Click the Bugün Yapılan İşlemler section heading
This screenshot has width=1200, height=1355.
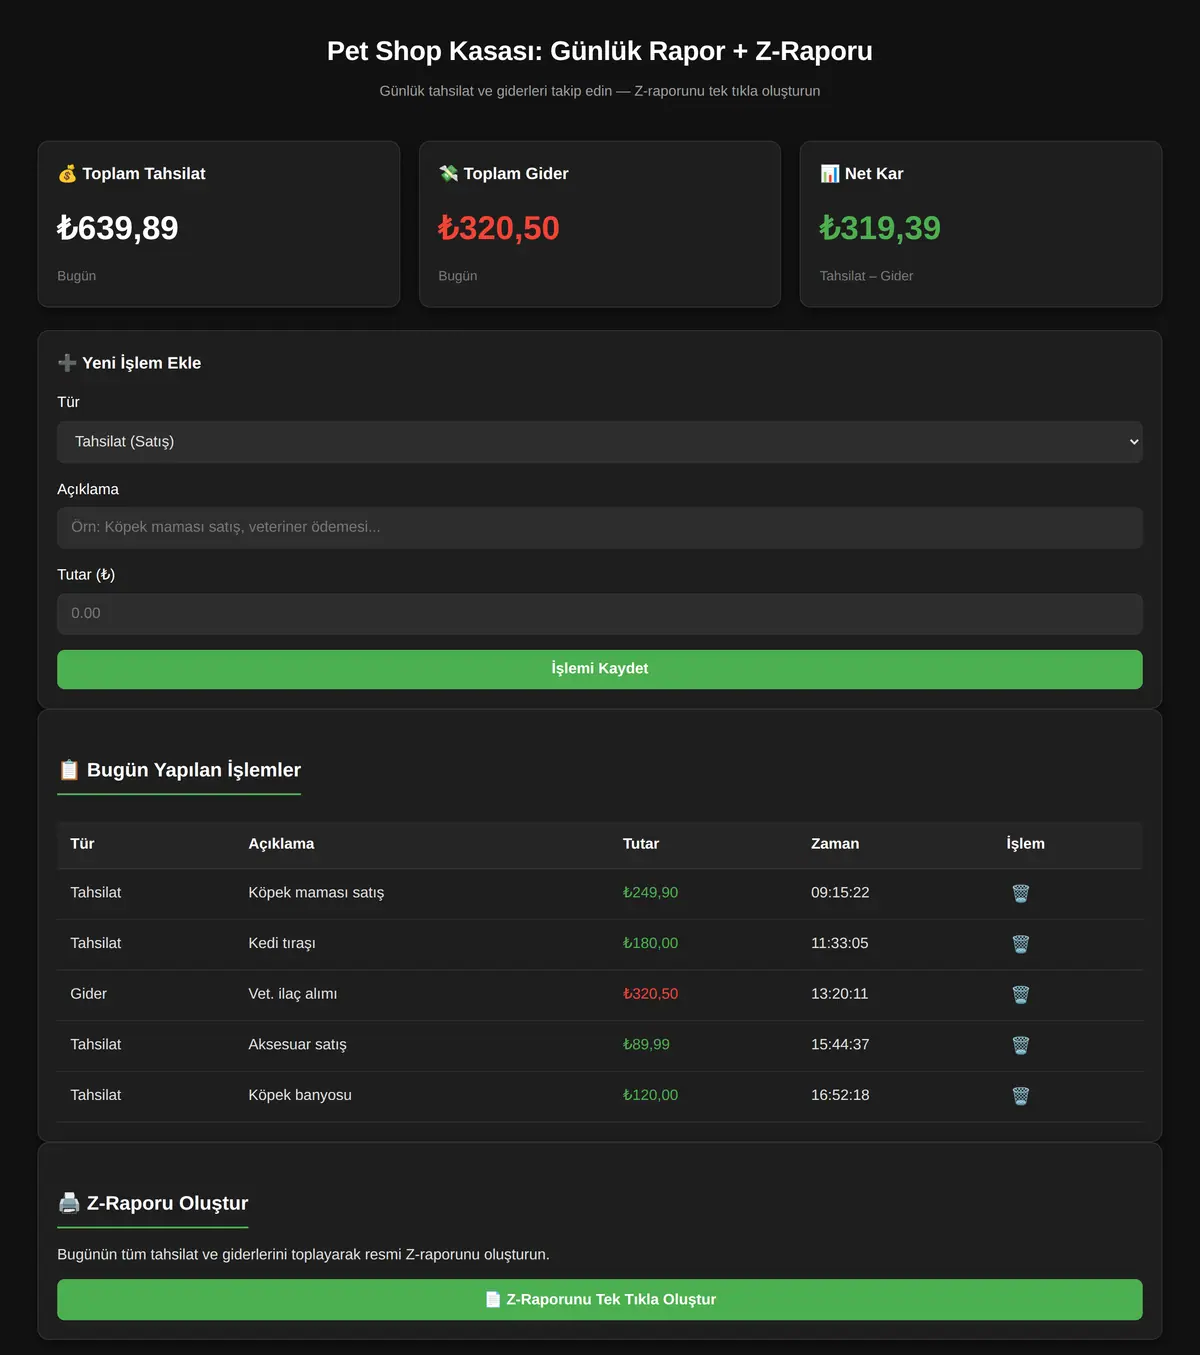point(180,770)
